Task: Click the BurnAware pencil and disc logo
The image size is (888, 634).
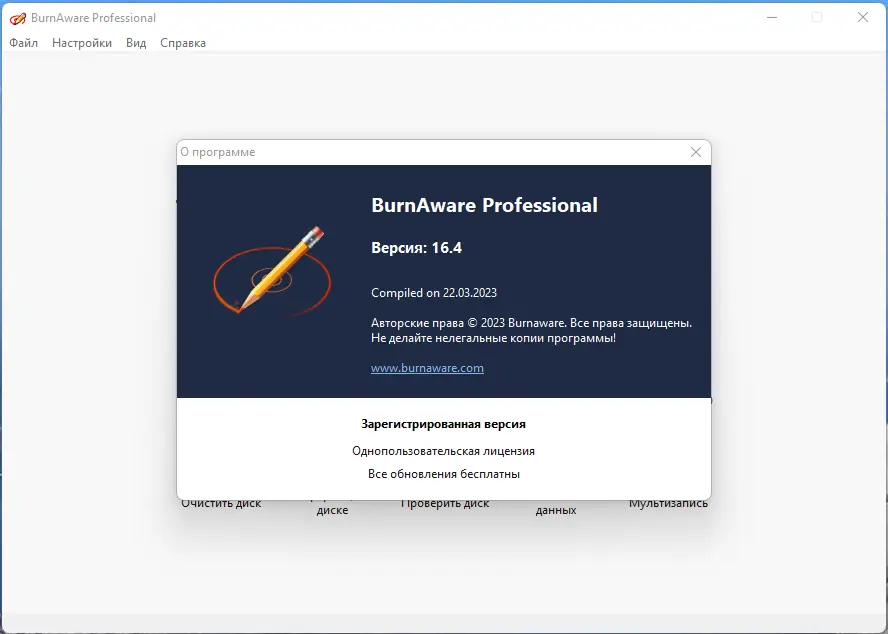Action: [x=272, y=271]
